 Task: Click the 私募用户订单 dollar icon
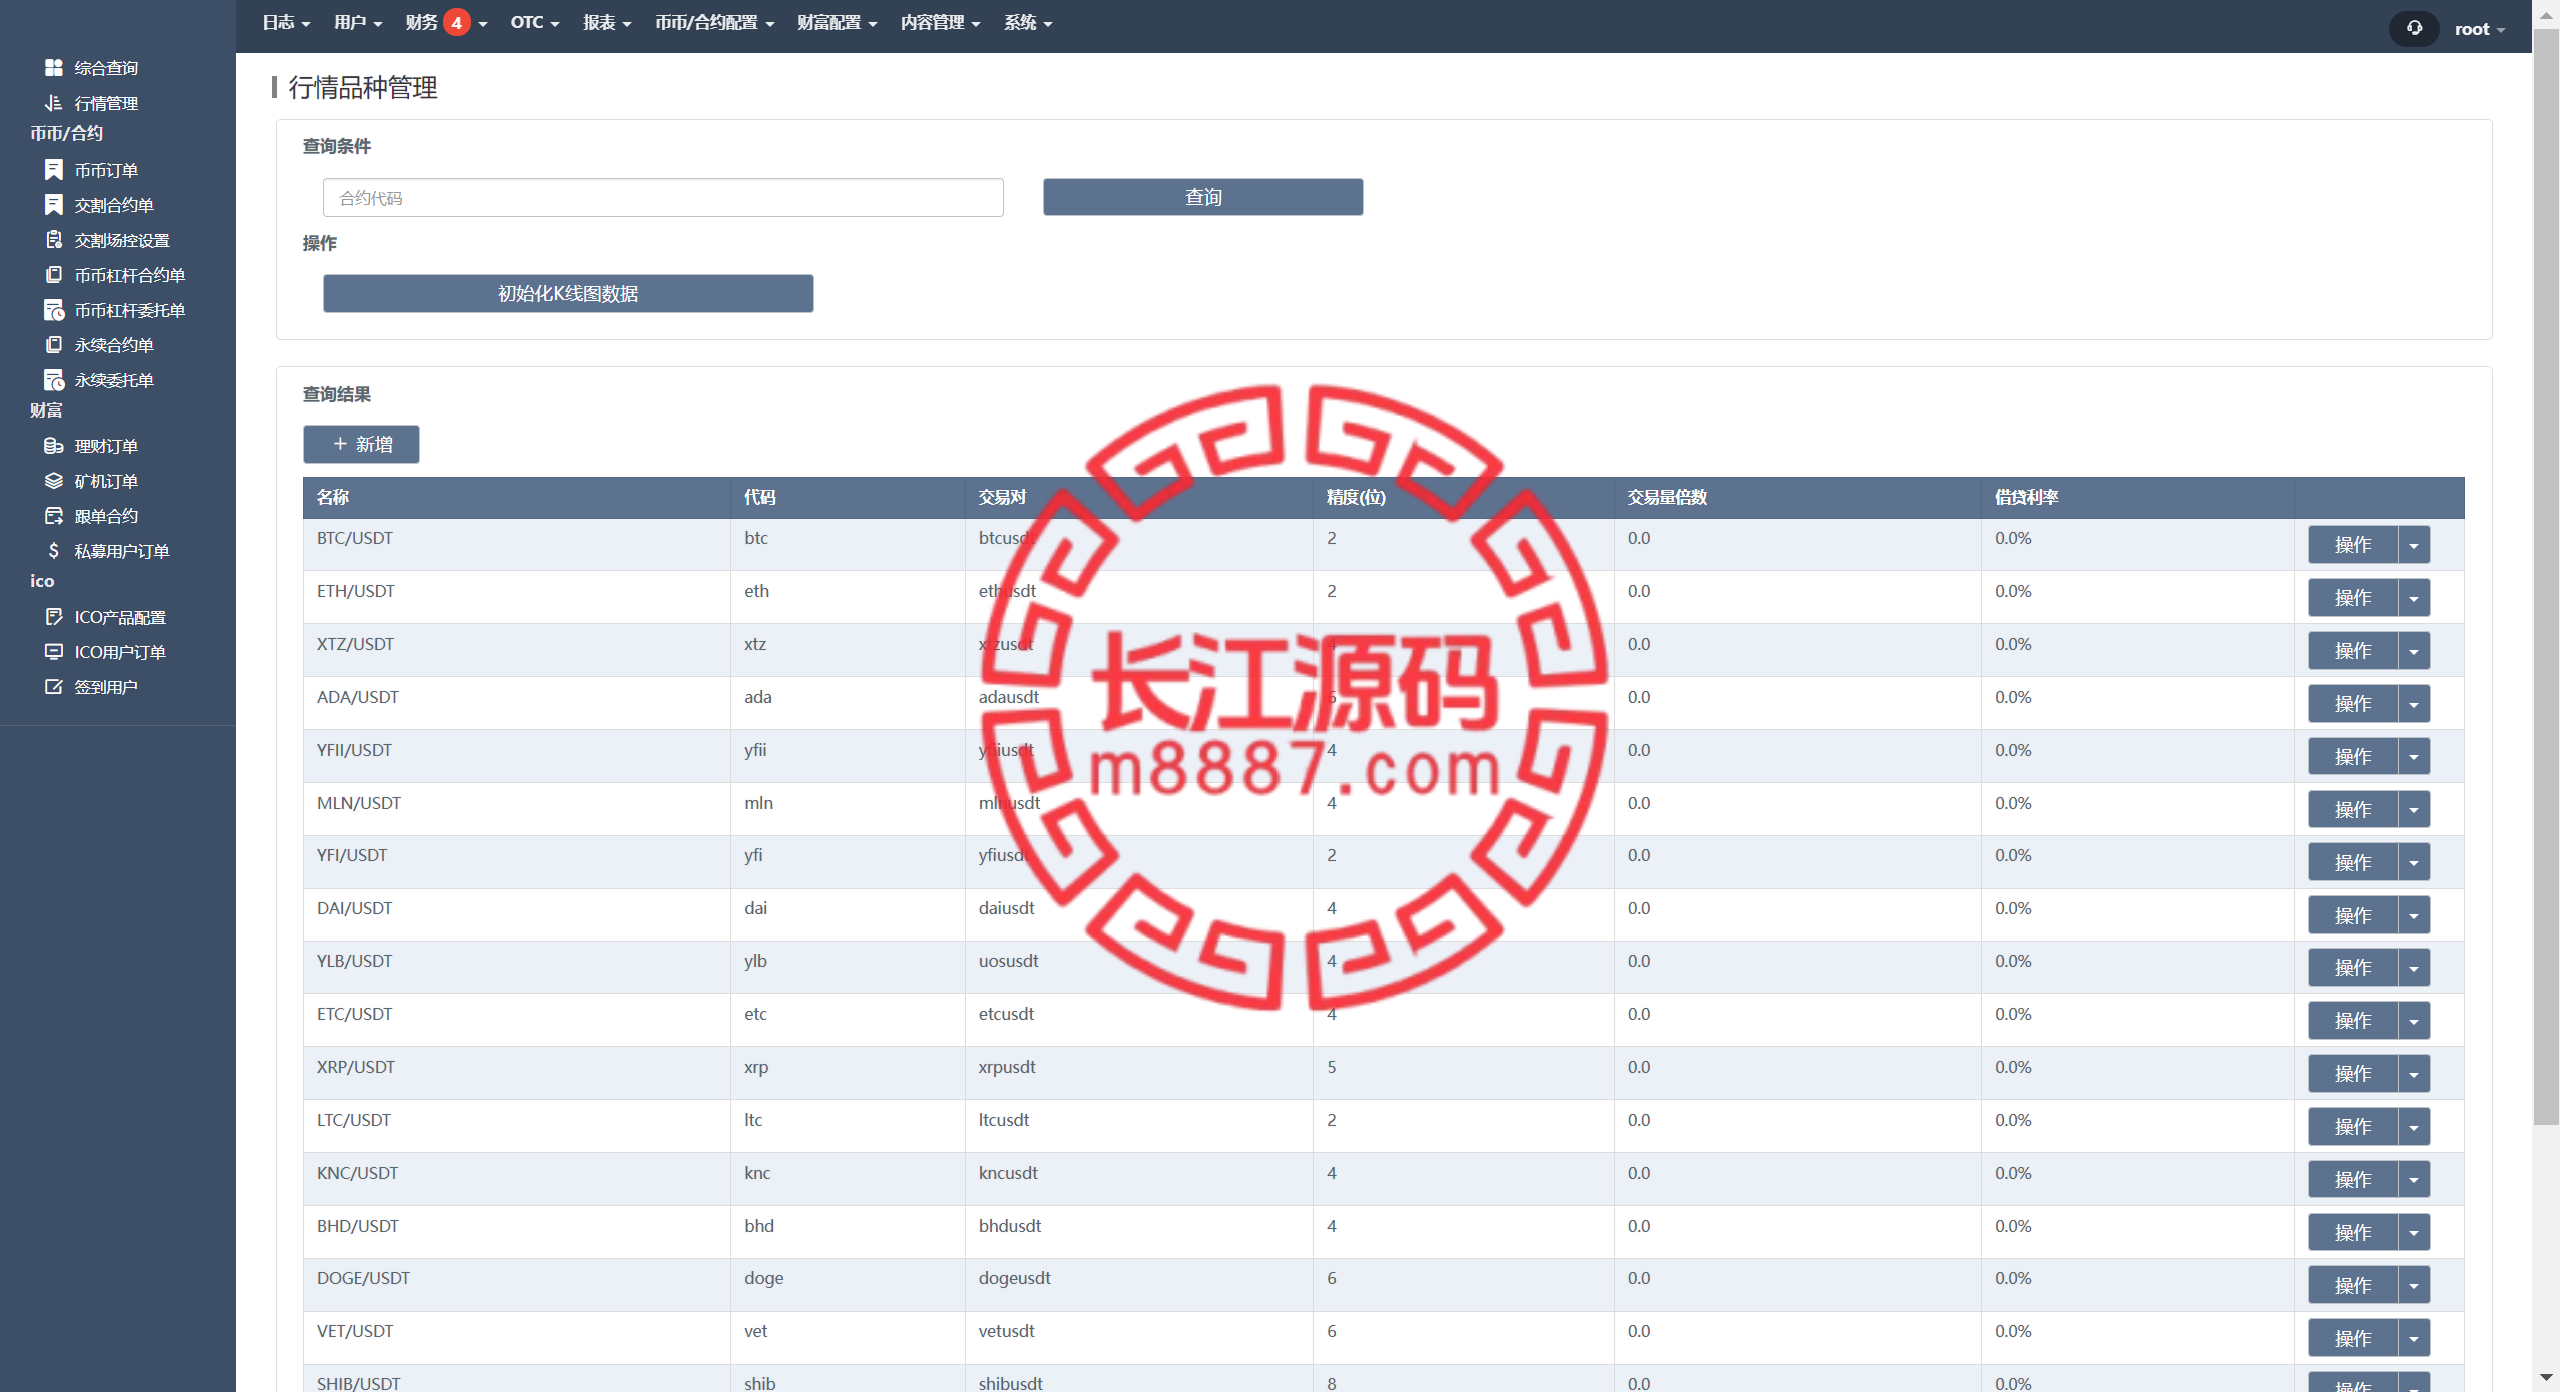coord(54,551)
